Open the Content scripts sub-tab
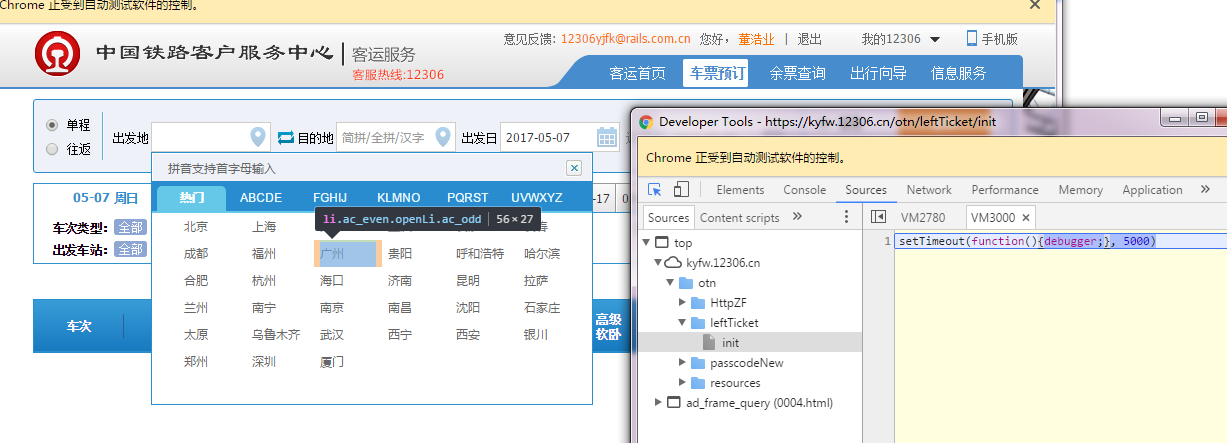This screenshot has height=443, width=1227. 740,217
